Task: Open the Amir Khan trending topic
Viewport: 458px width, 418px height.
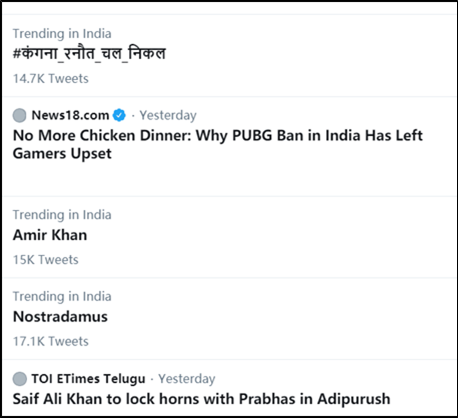Action: pyautogui.click(x=50, y=235)
